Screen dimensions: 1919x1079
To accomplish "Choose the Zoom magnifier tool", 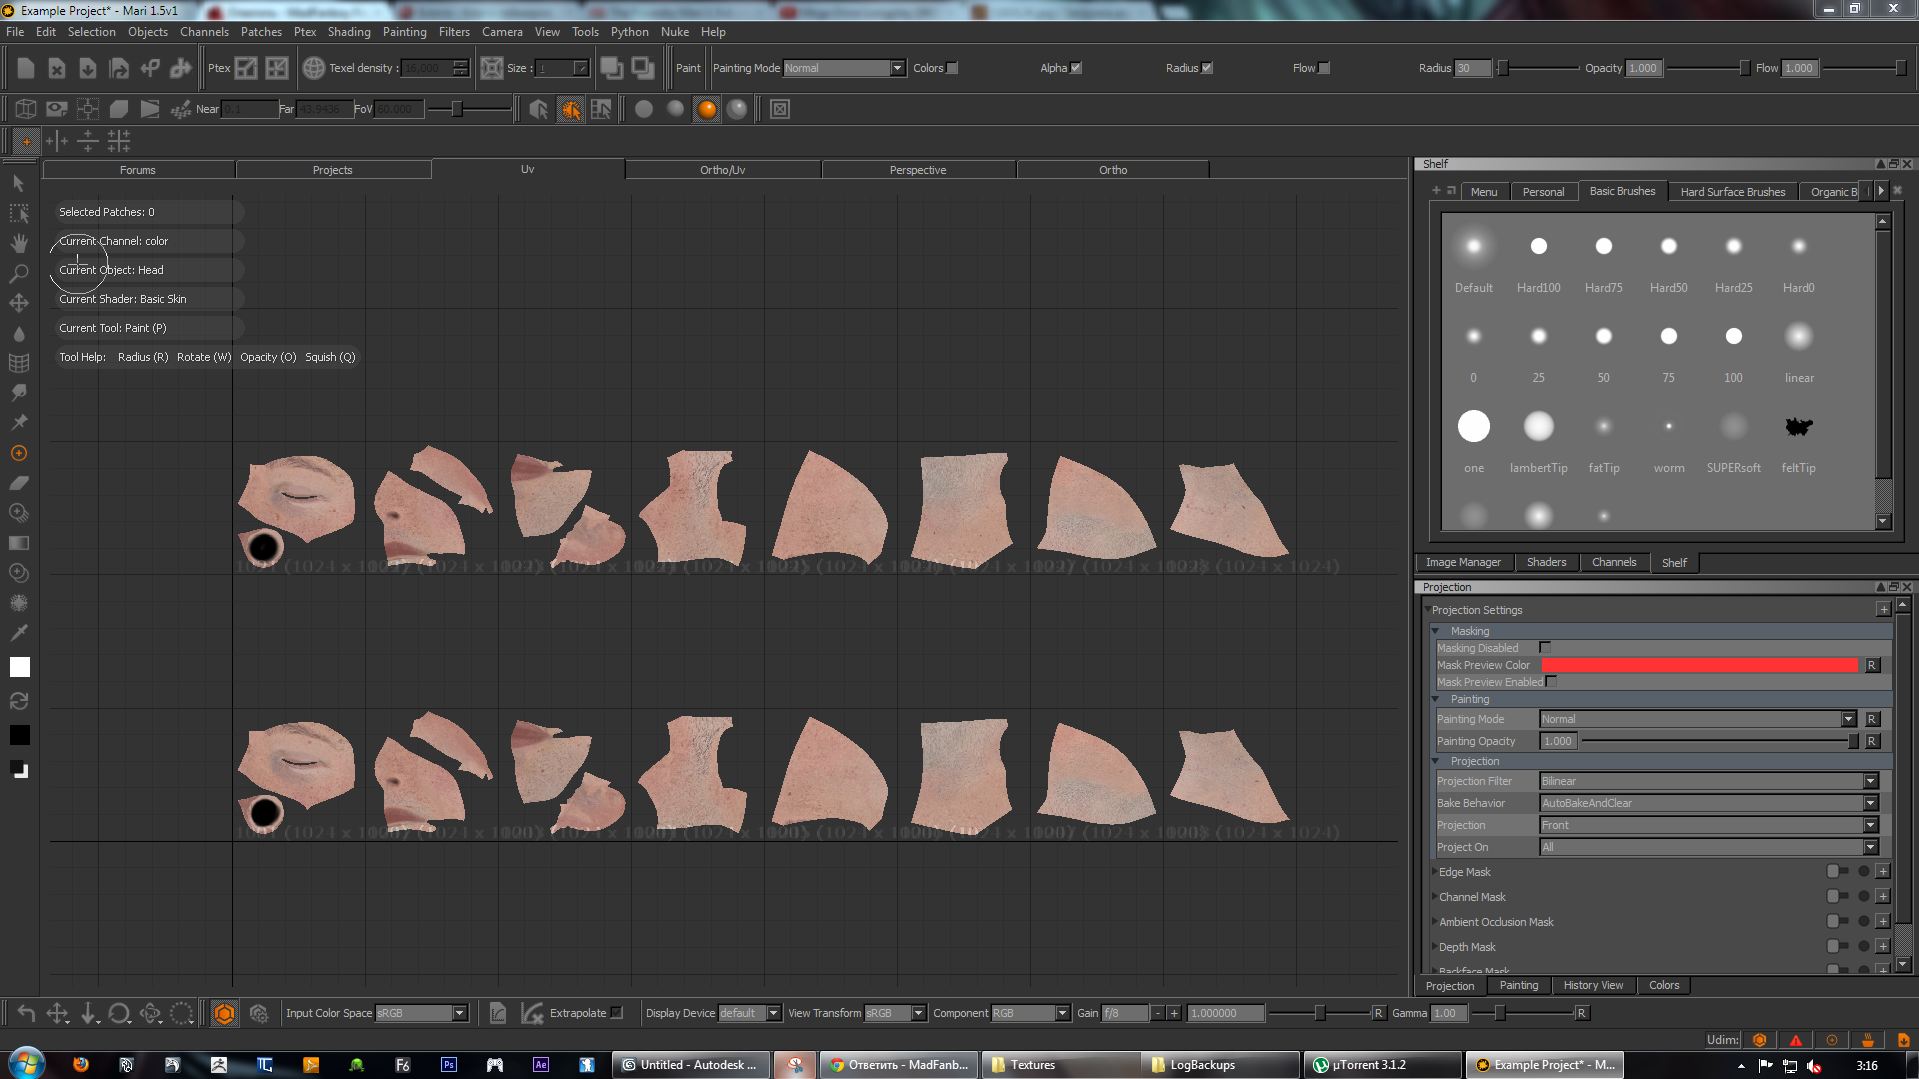I will (x=19, y=273).
